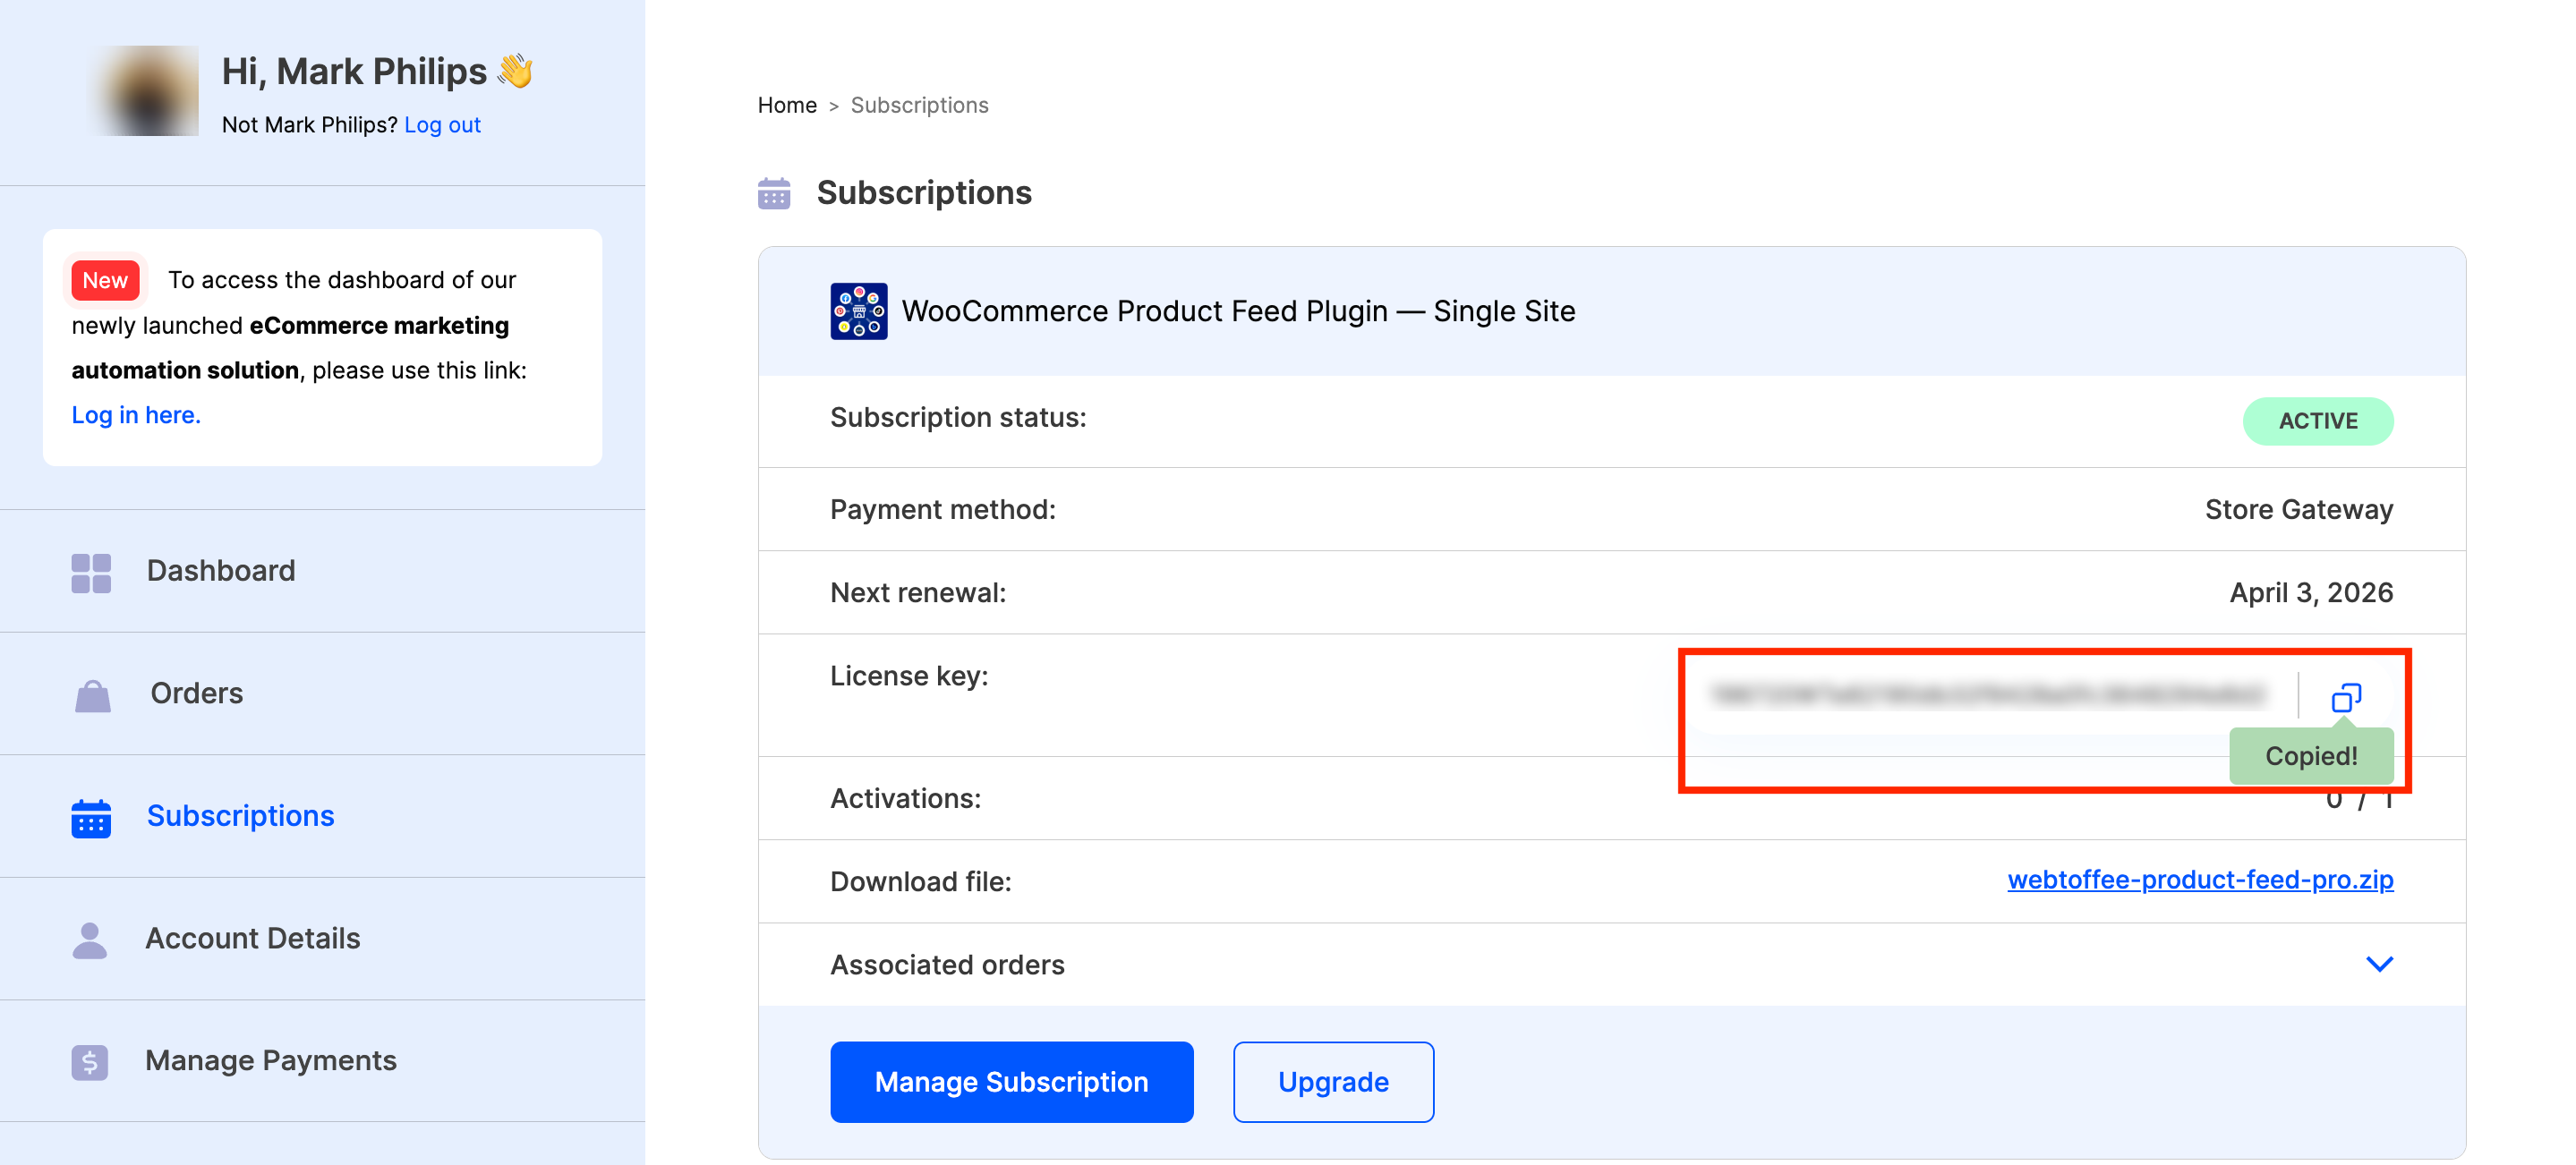The width and height of the screenshot is (2576, 1165).
Task: Expand the Associated orders chevron
Action: point(2379,964)
